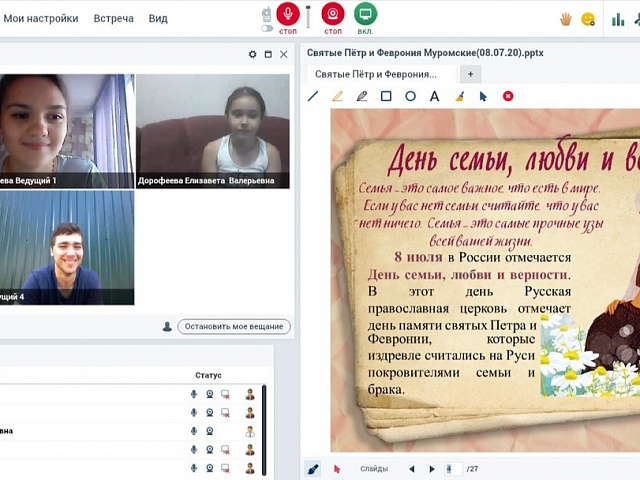Open the polls bar chart icon
Viewport: 640px width, 480px height.
click(618, 19)
